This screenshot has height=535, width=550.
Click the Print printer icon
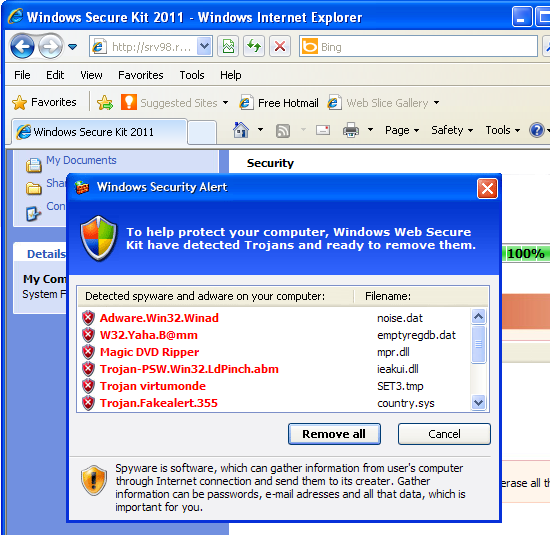350,130
